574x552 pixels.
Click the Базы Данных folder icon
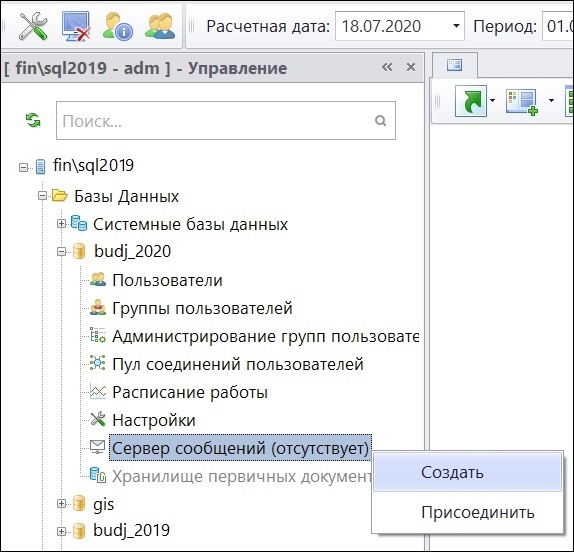click(60, 196)
